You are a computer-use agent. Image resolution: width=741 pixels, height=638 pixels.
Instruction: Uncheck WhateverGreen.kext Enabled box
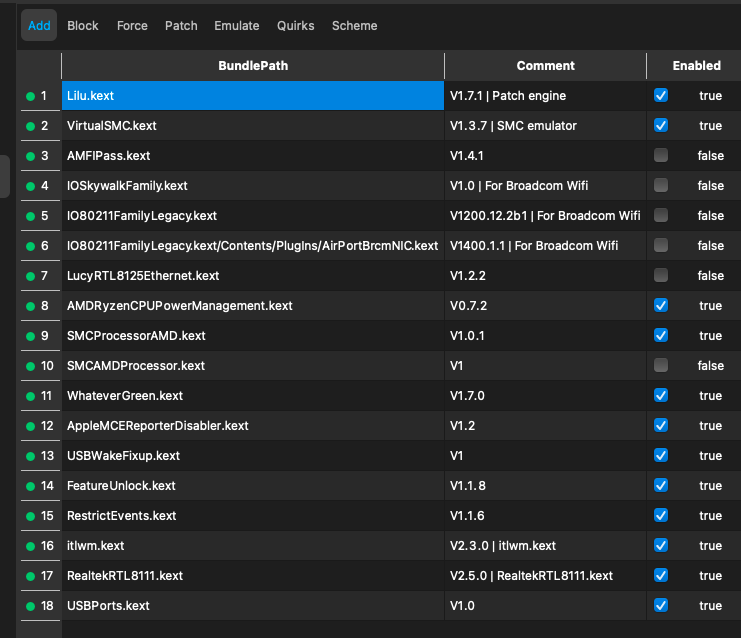(x=661, y=395)
